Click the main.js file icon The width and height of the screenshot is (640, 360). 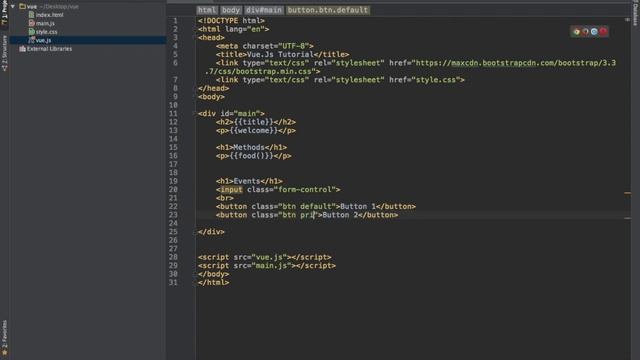pos(31,23)
